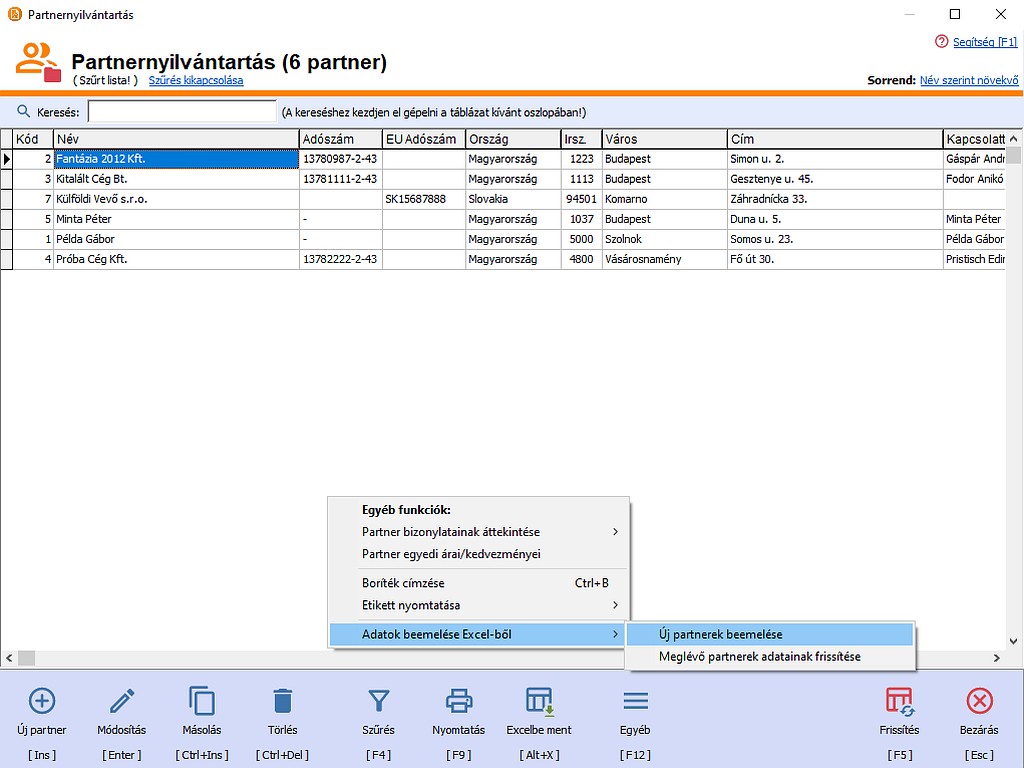Click the Szűrés kikapcsolása link
The image size is (1024, 768).
196,80
